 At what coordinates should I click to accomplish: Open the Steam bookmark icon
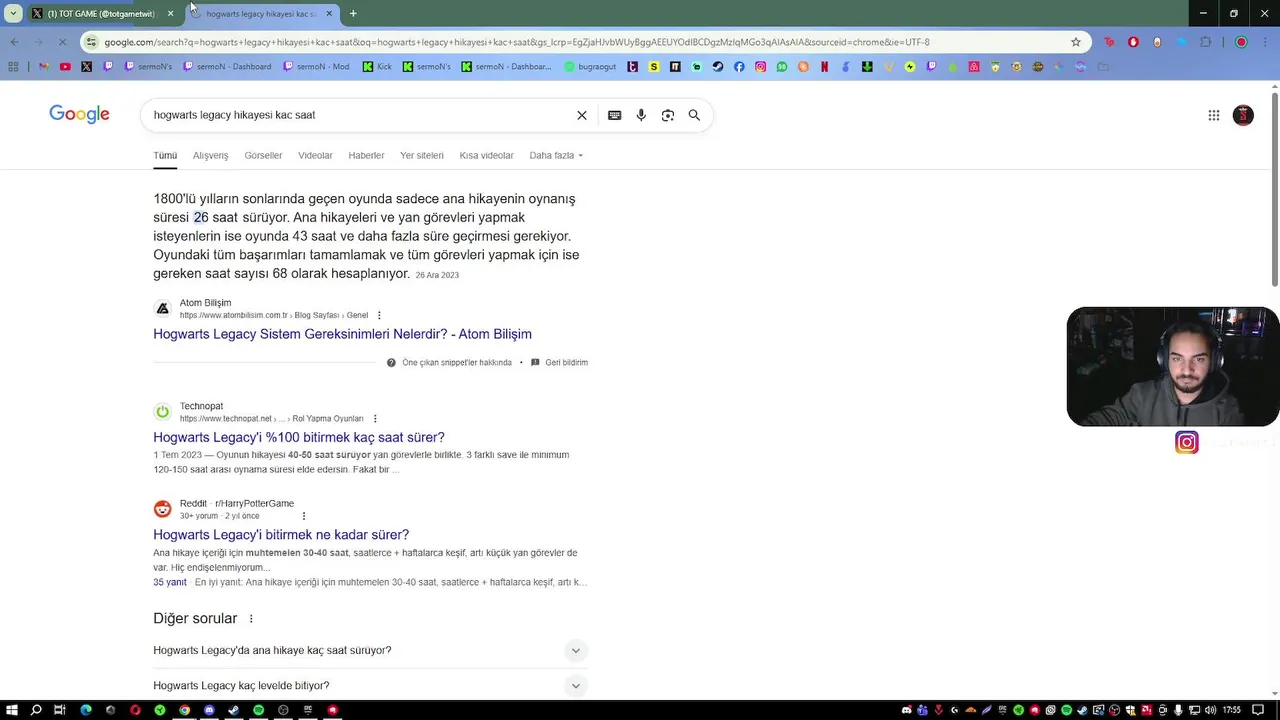[718, 67]
